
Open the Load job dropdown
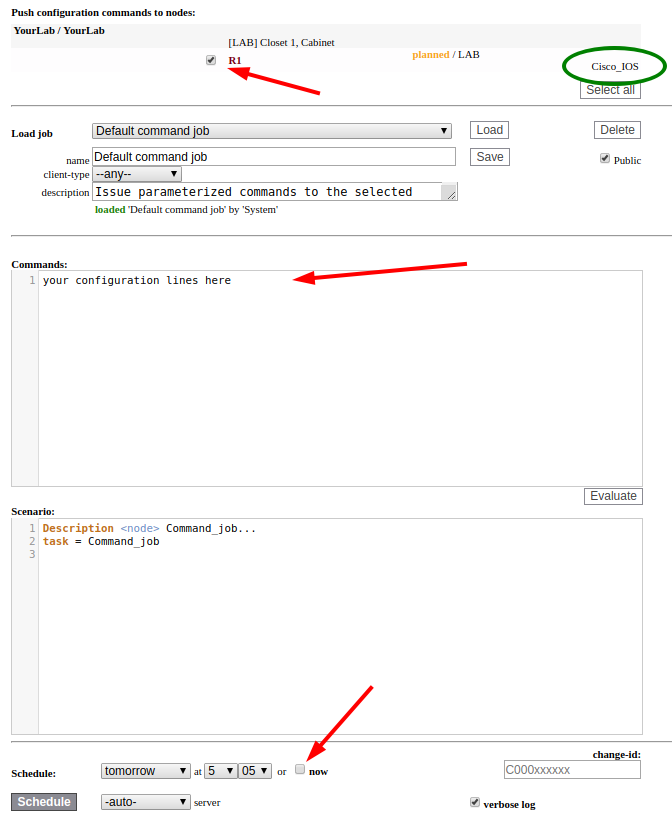pos(271,131)
